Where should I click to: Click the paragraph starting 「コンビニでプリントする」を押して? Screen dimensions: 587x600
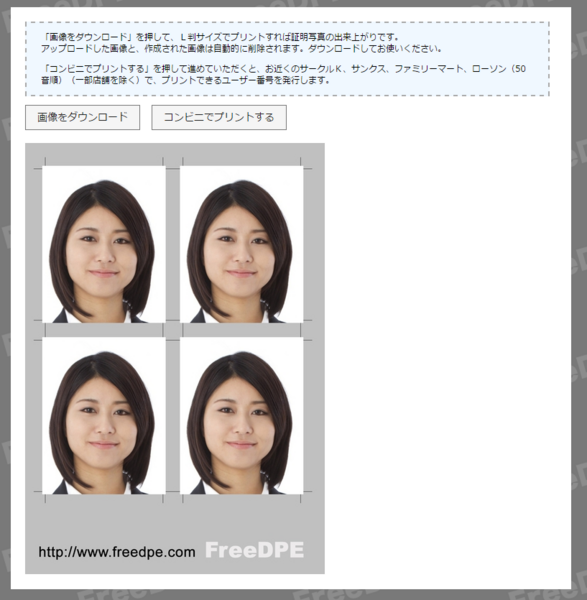pyautogui.click(x=284, y=75)
